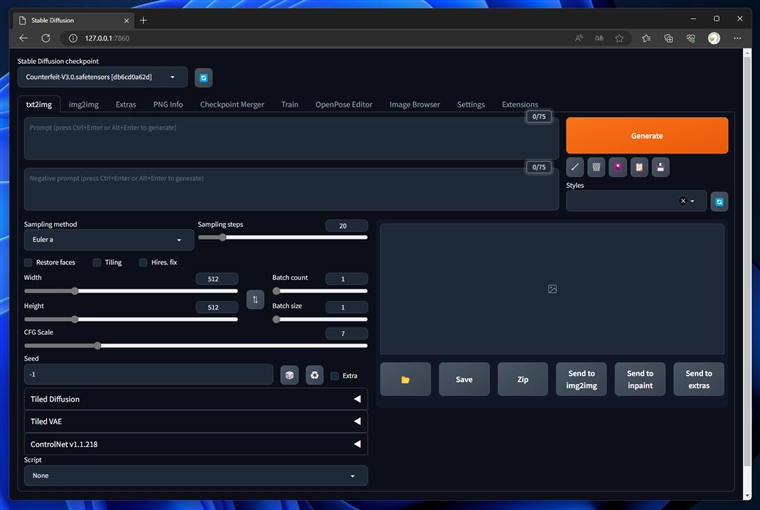The width and height of the screenshot is (760, 510).
Task: Click Send to img2img
Action: tap(581, 379)
